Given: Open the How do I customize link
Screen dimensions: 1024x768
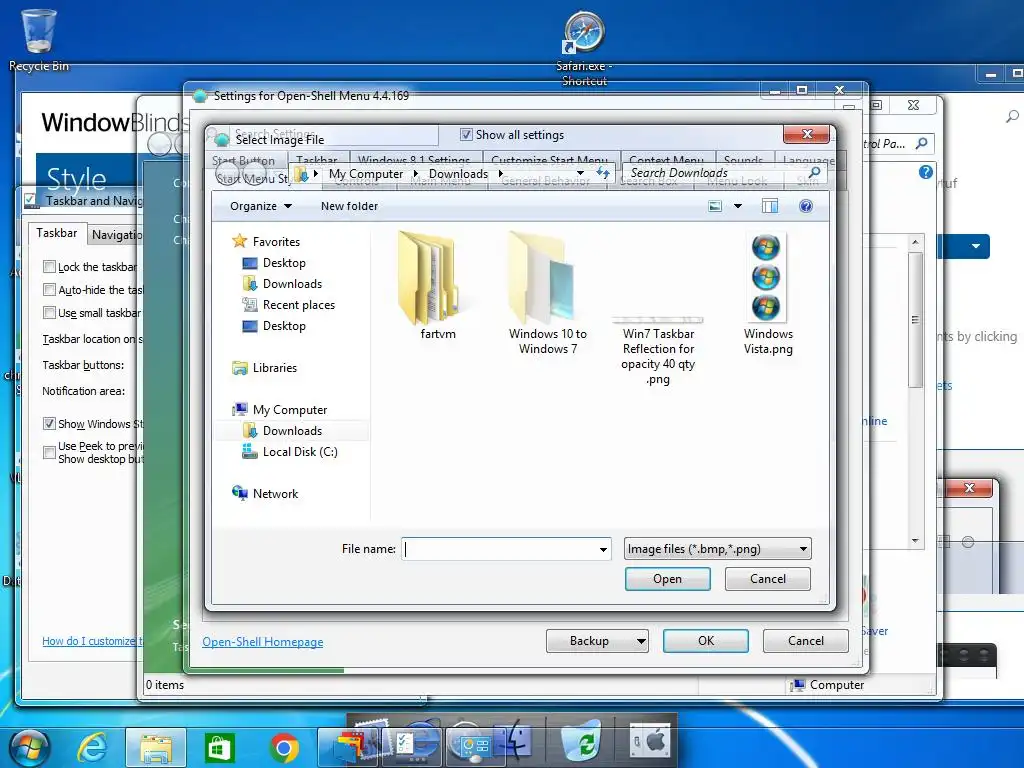Looking at the screenshot, I should [x=90, y=641].
